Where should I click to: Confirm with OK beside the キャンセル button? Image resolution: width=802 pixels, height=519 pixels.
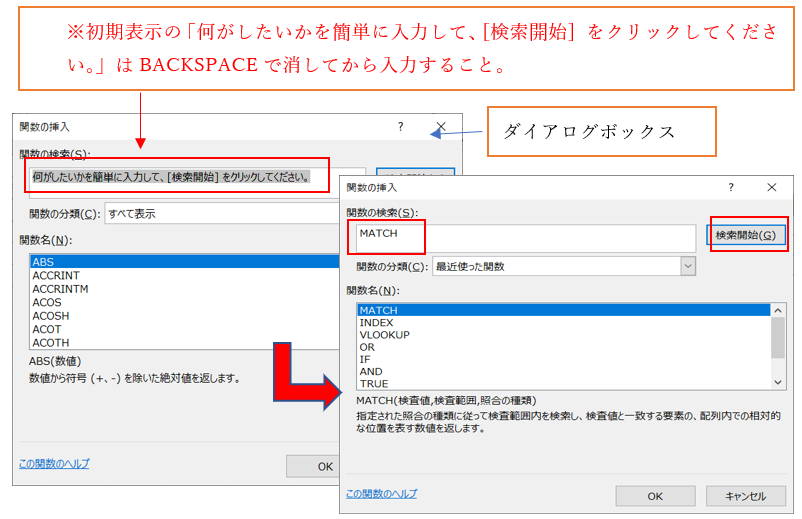(x=655, y=496)
